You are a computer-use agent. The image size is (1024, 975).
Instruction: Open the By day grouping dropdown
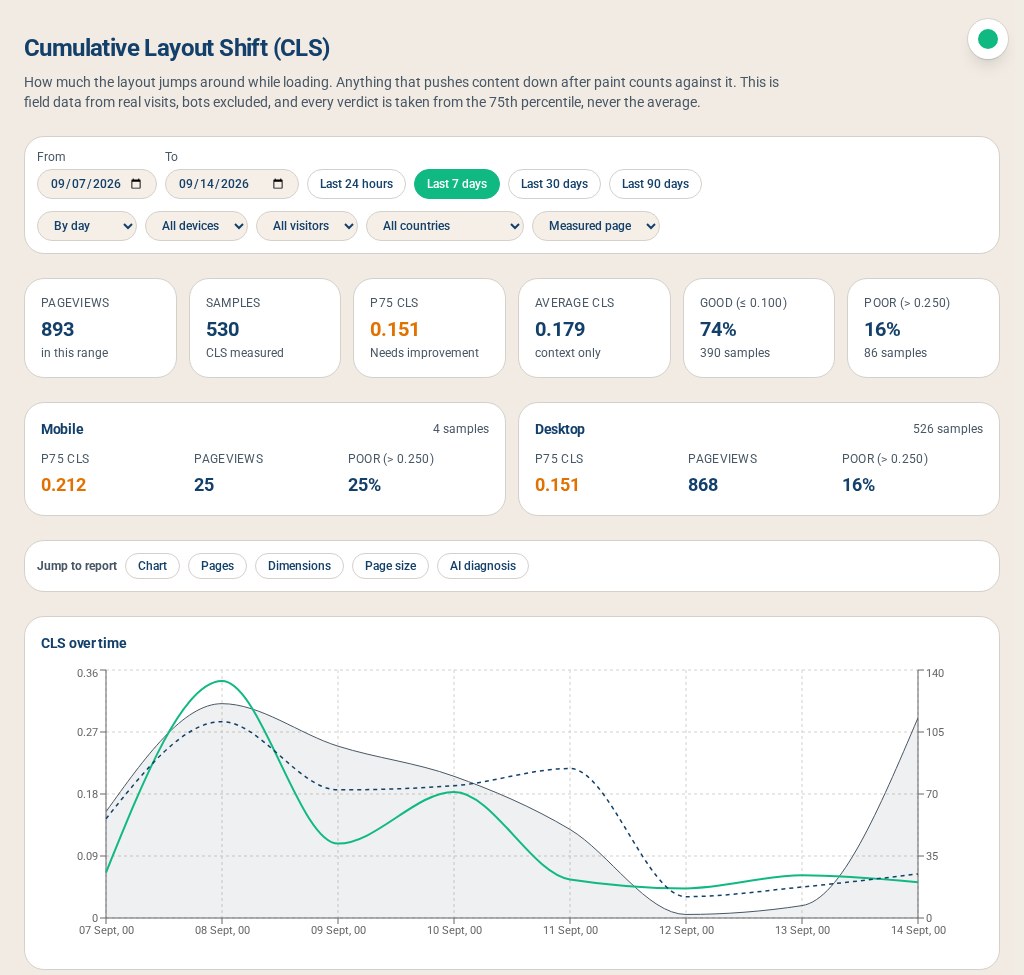[x=87, y=226]
